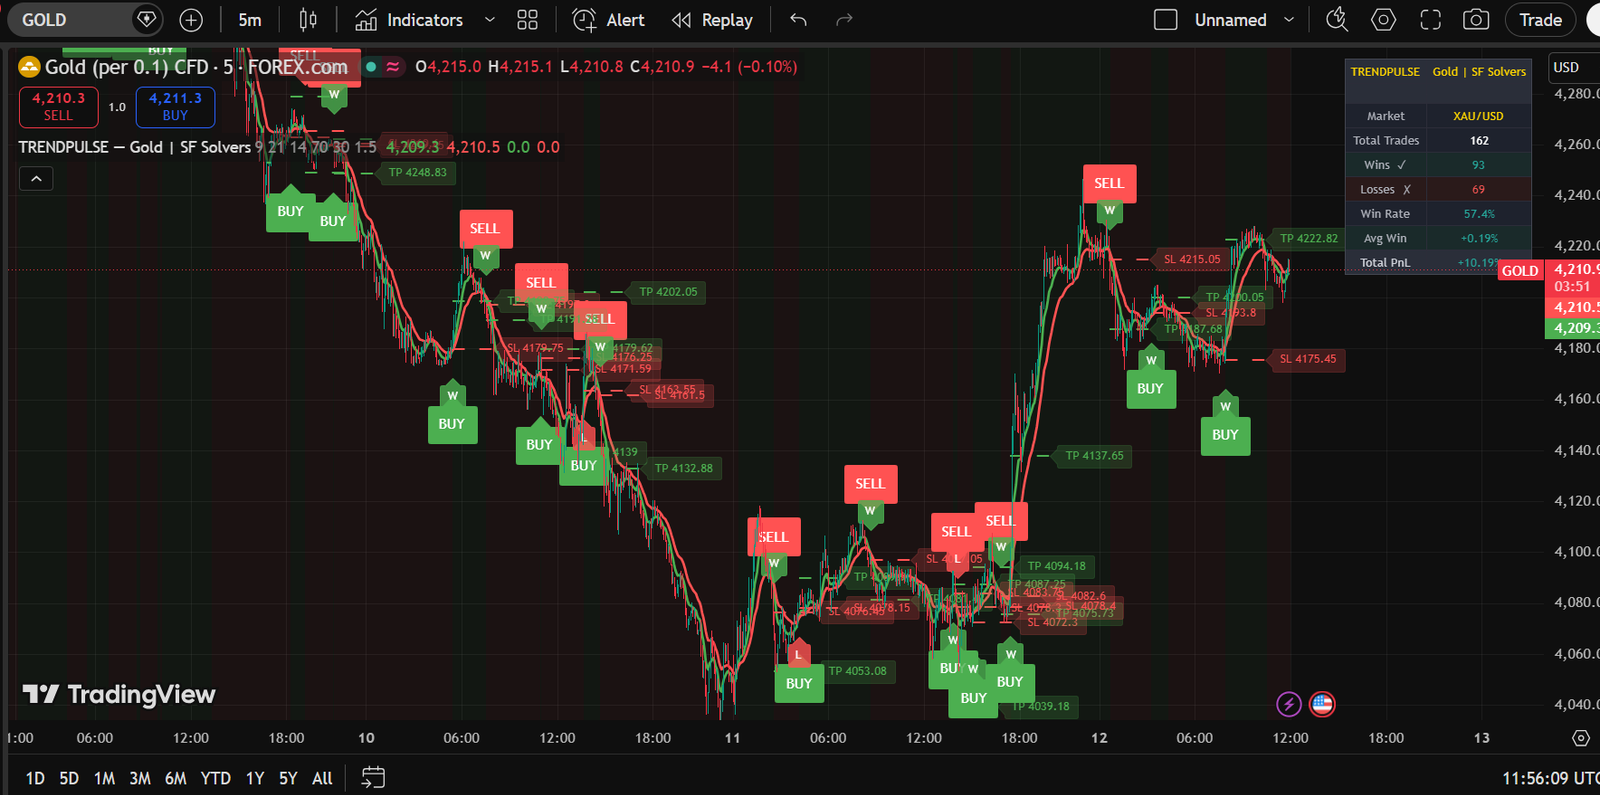Click the TP 4094.18 label
1600x795 pixels.
click(x=1056, y=566)
